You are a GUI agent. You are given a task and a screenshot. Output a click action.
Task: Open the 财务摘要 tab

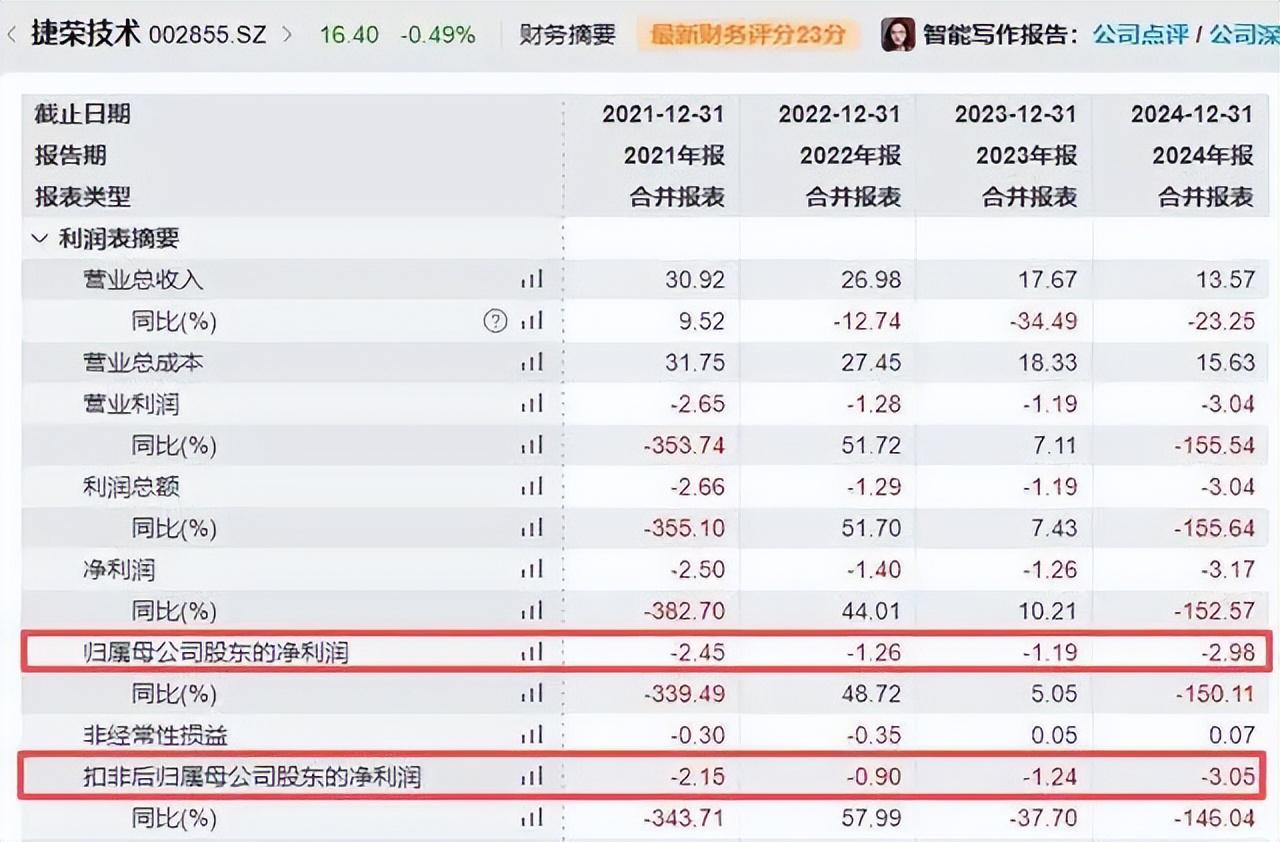[x=567, y=35]
